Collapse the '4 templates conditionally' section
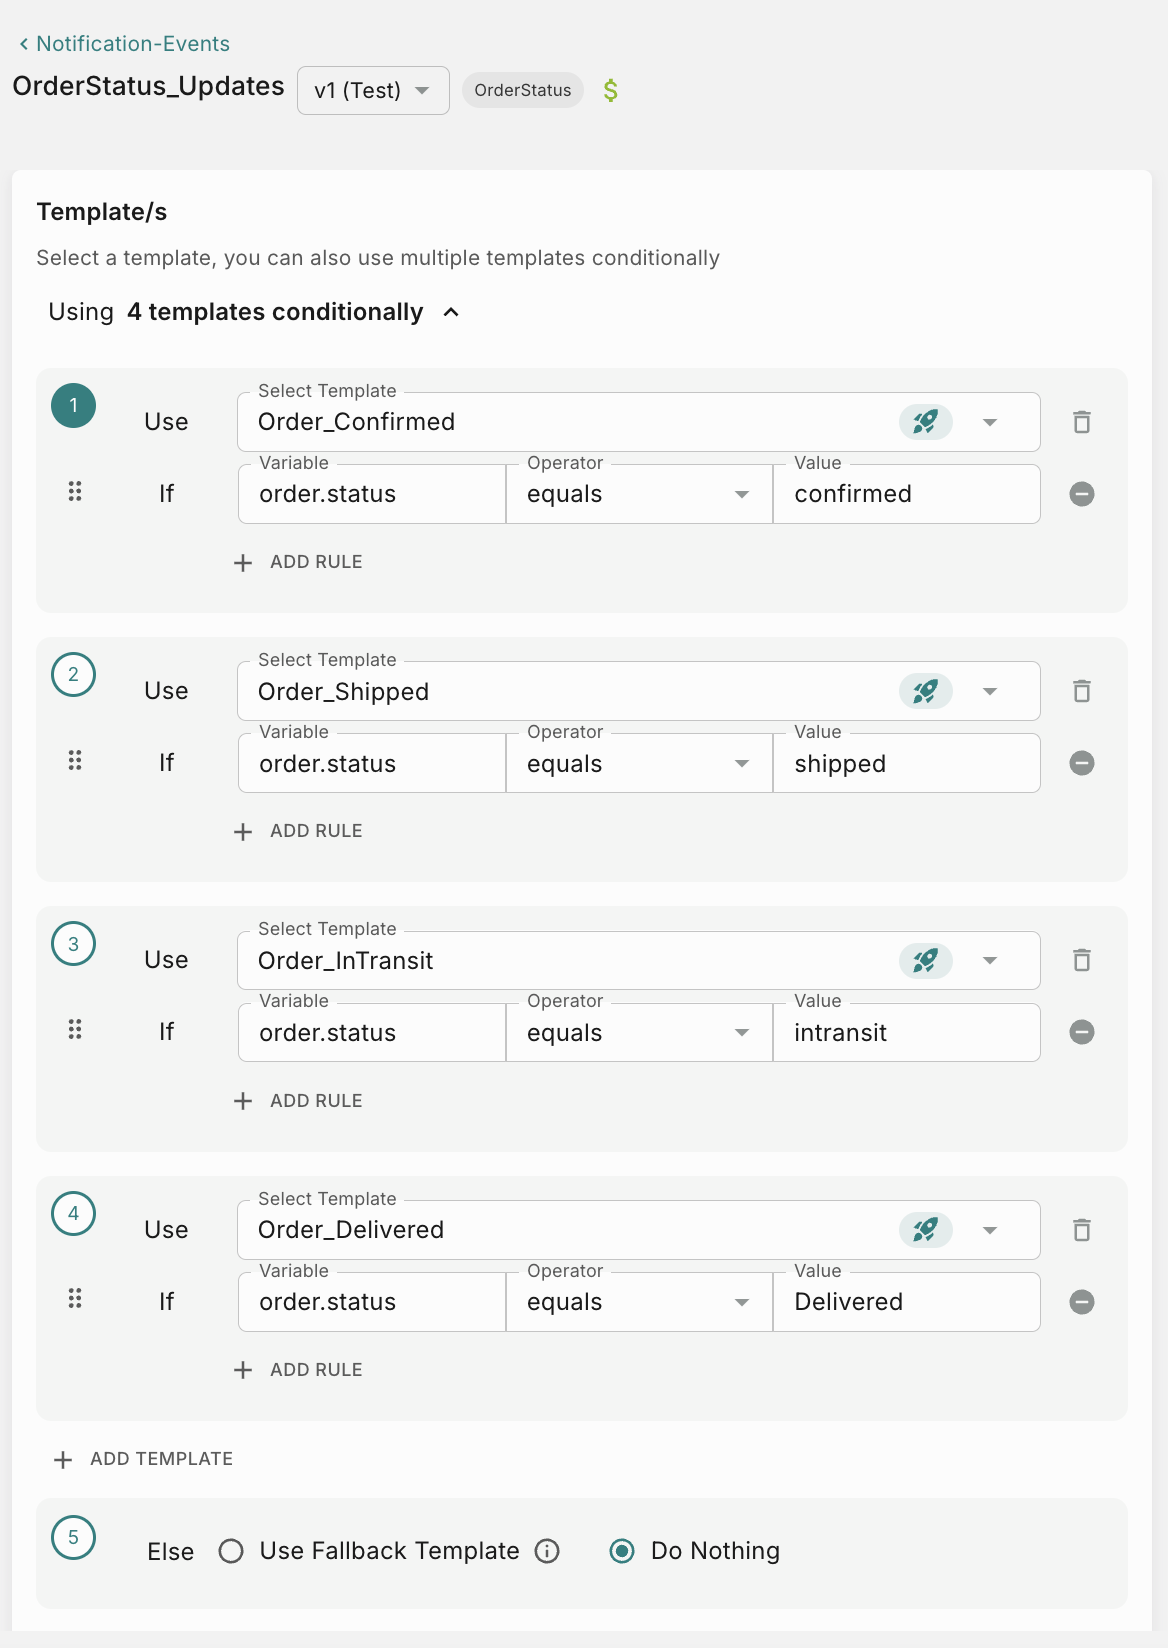This screenshot has height=1648, width=1168. (451, 312)
